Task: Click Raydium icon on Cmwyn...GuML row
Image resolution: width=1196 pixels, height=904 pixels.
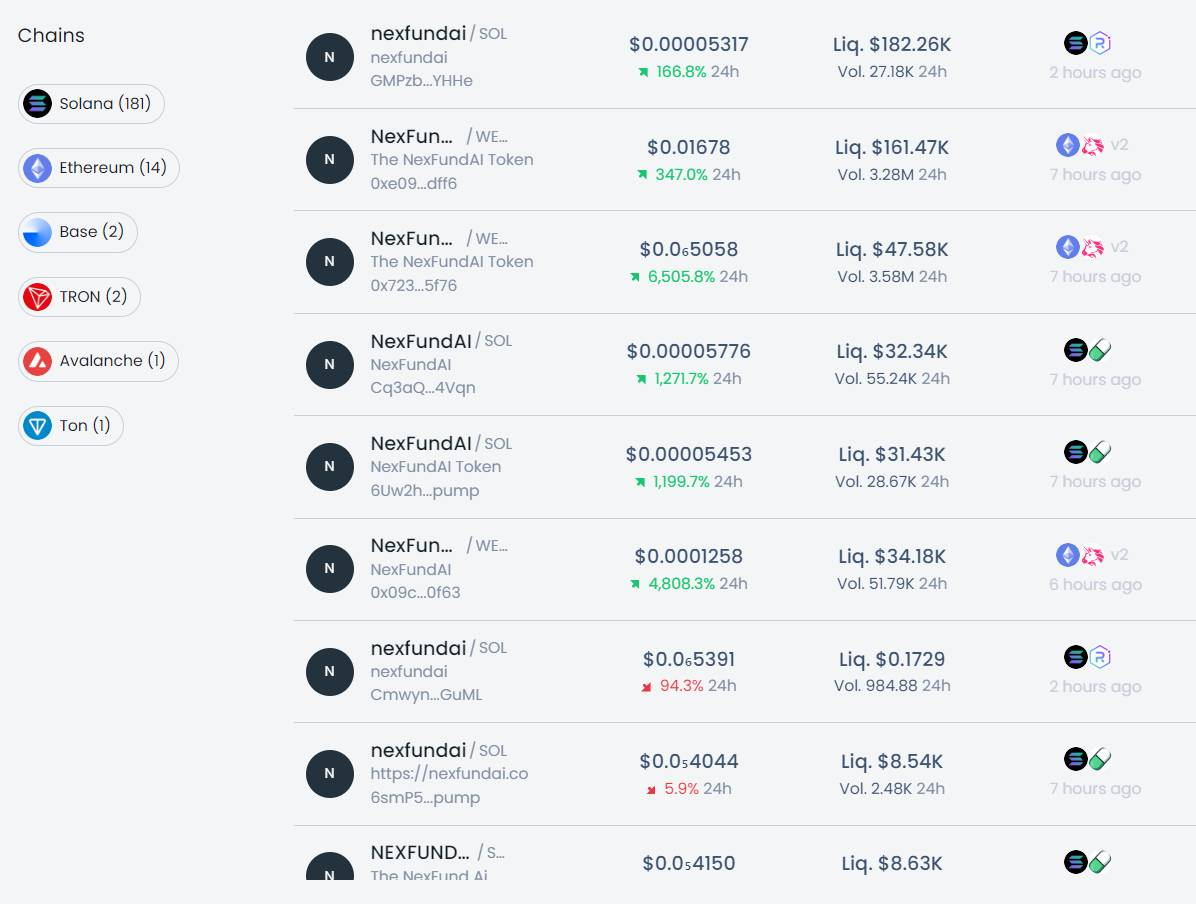Action: click(1100, 657)
